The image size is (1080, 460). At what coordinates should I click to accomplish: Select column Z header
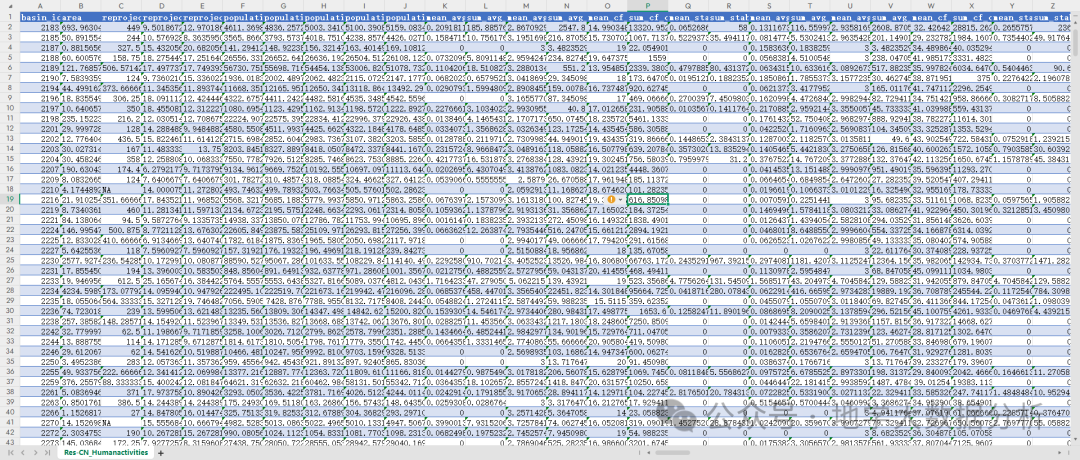point(1052,7)
